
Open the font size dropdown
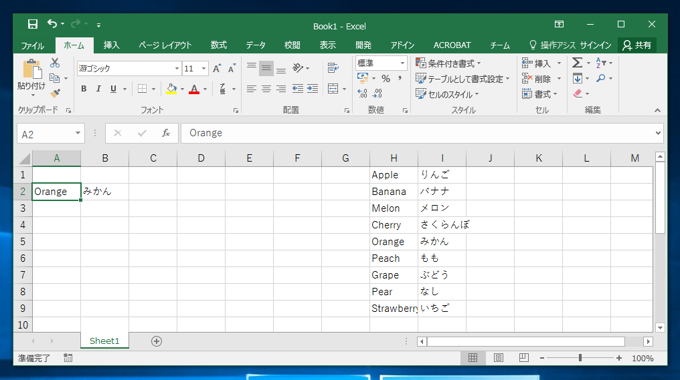pyautogui.click(x=203, y=69)
